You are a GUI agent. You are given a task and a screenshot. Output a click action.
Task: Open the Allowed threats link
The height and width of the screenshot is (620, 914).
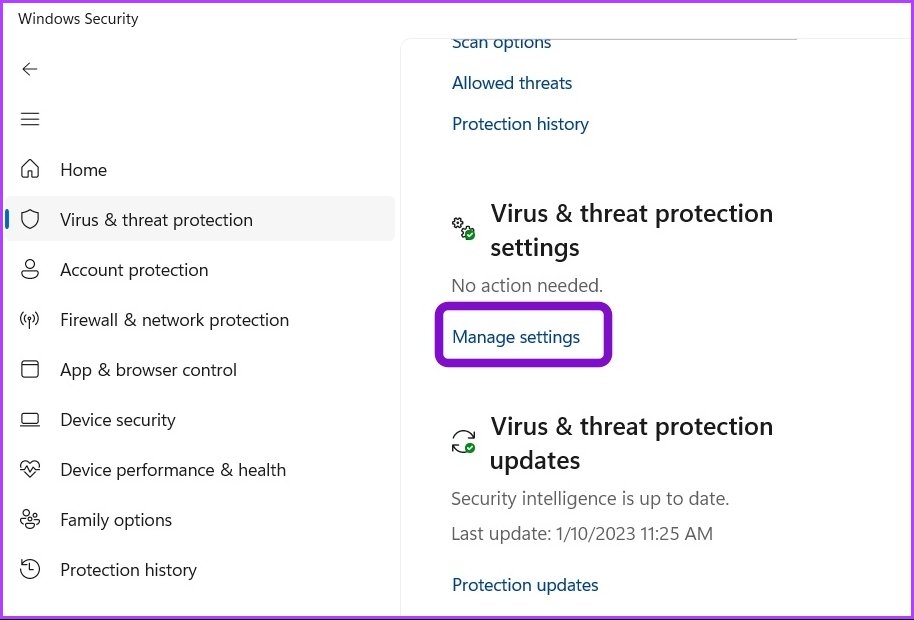click(512, 83)
